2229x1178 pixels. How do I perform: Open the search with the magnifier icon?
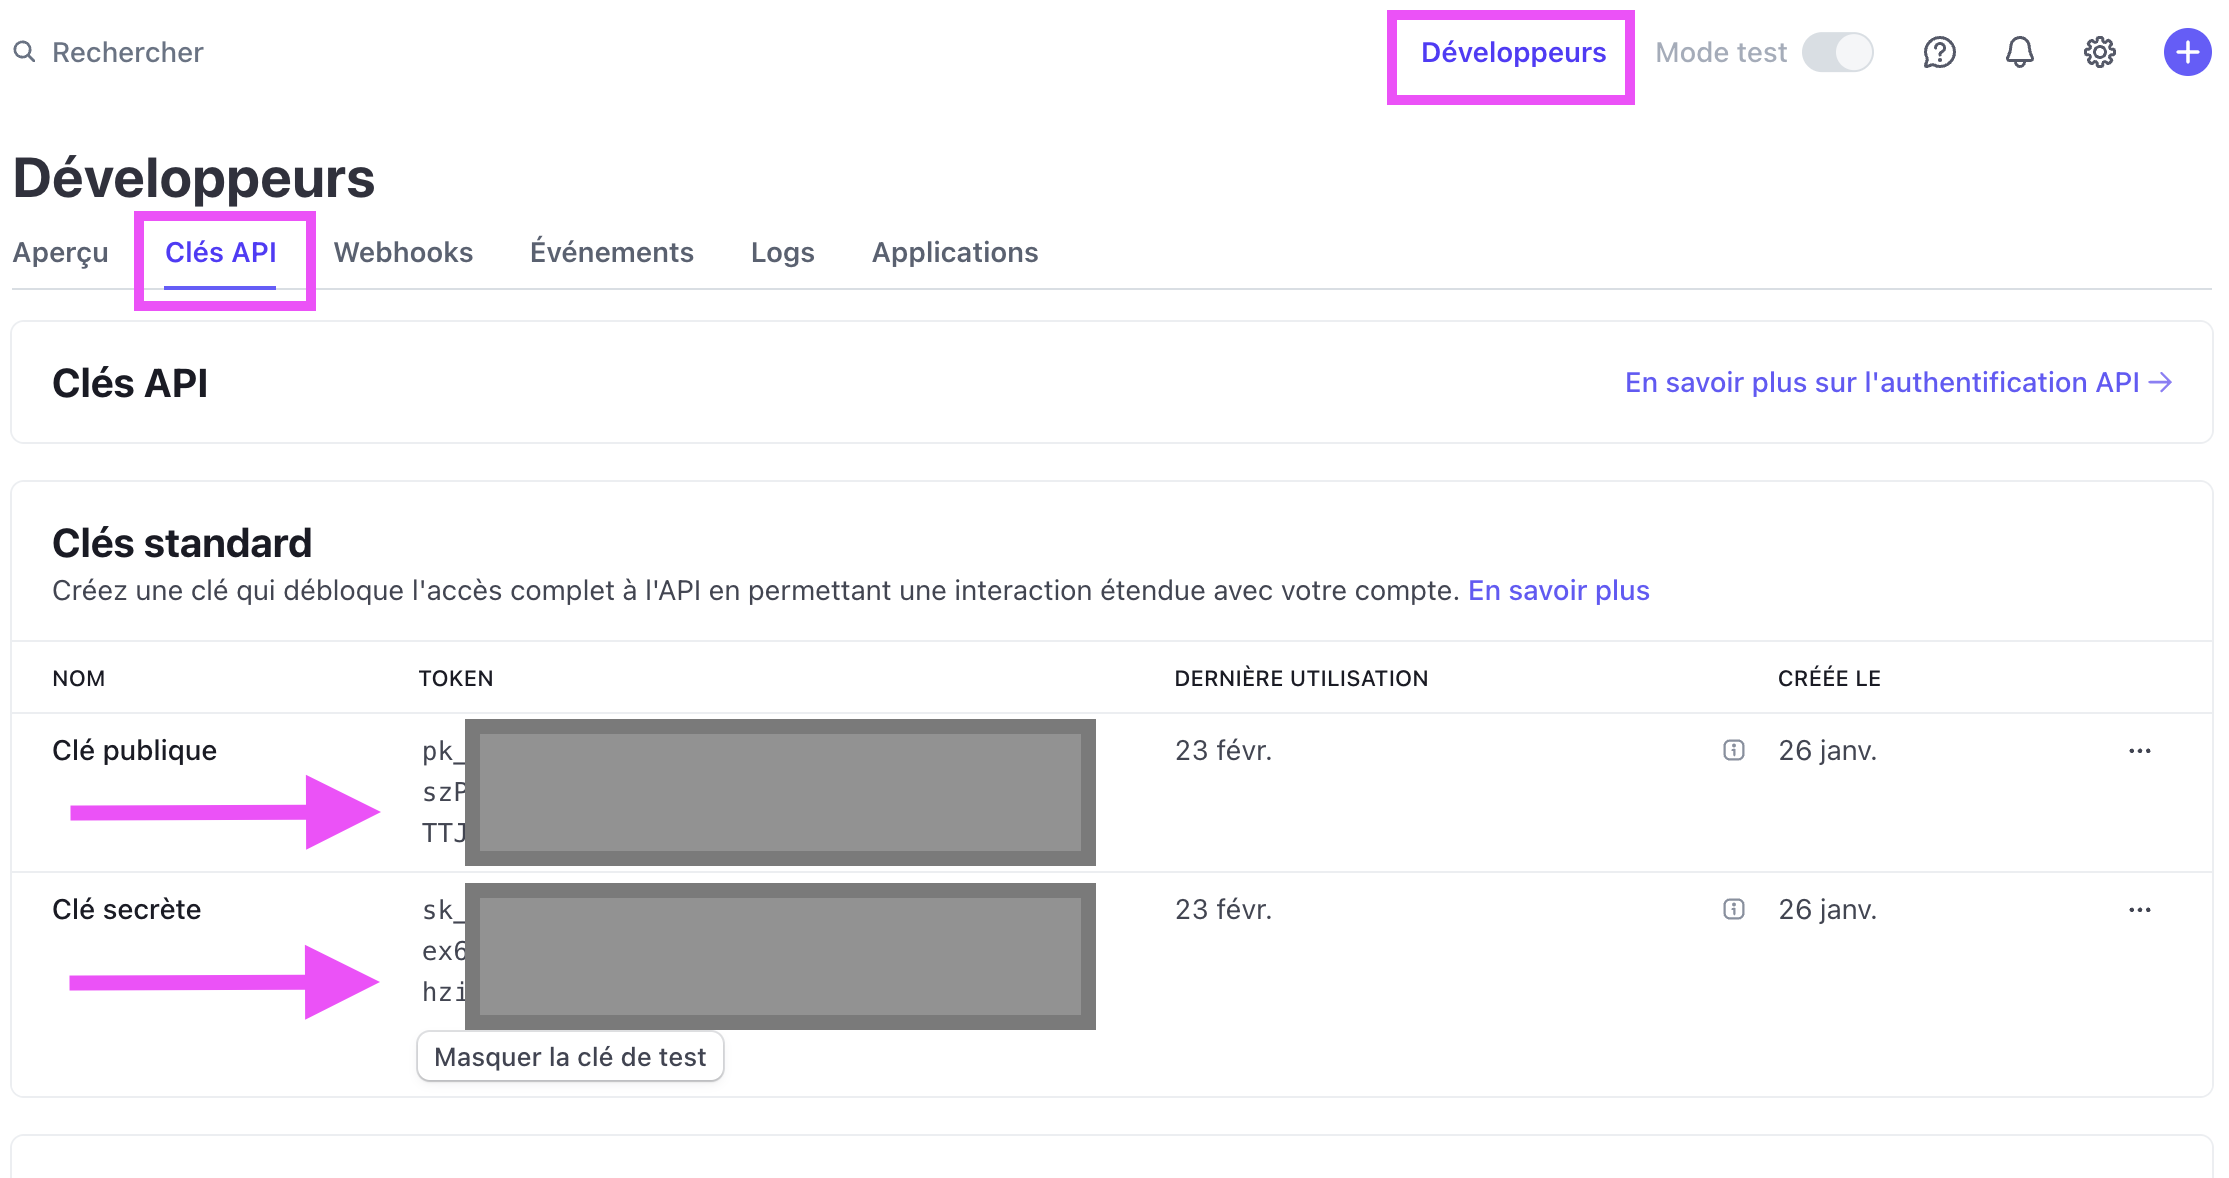click(x=25, y=51)
